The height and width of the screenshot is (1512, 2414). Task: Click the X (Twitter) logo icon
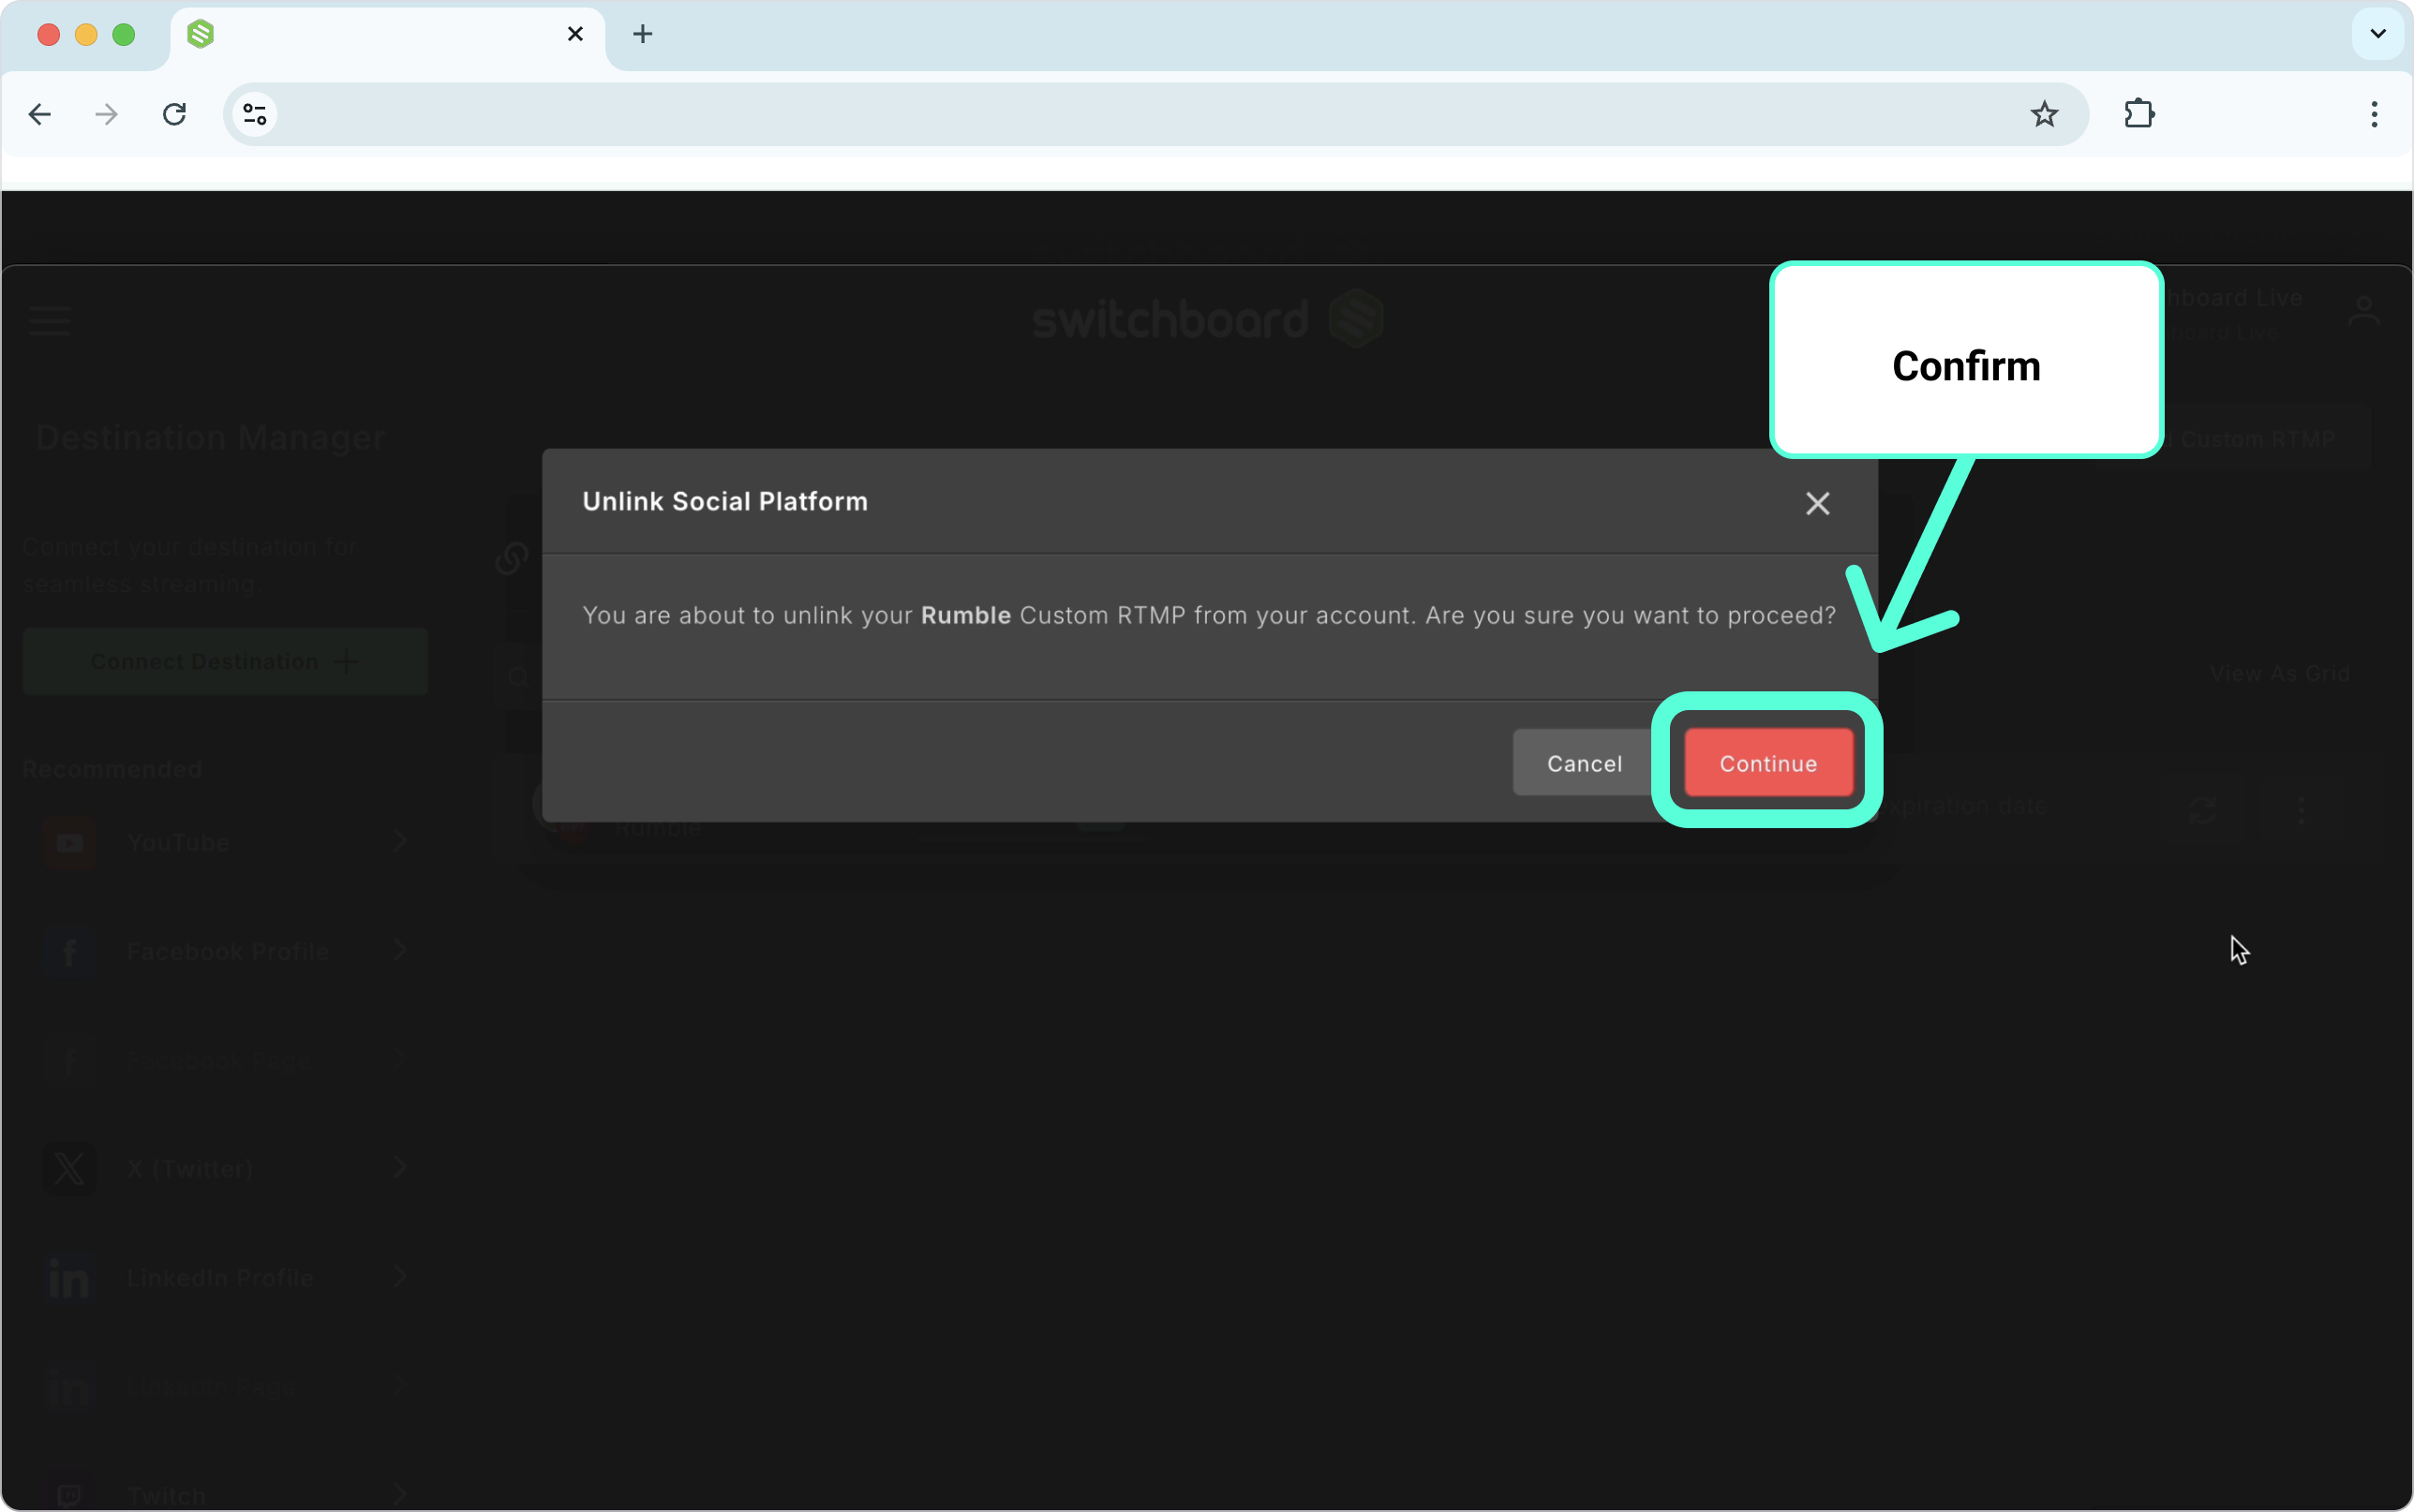tap(70, 1168)
